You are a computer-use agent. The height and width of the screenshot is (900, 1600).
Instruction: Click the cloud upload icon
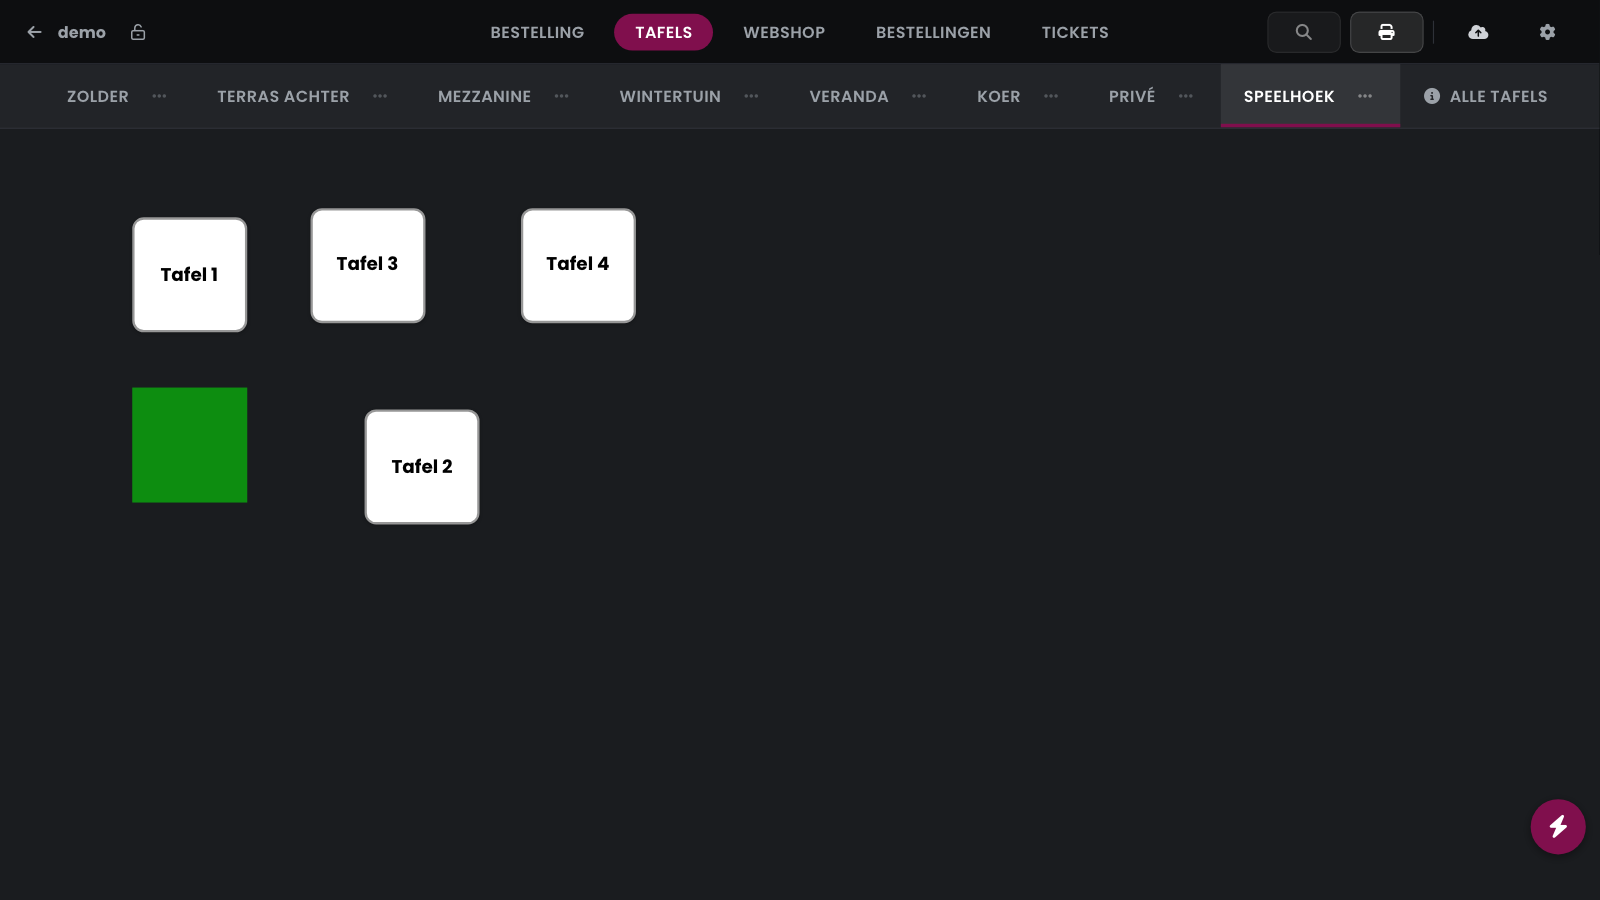[1478, 32]
